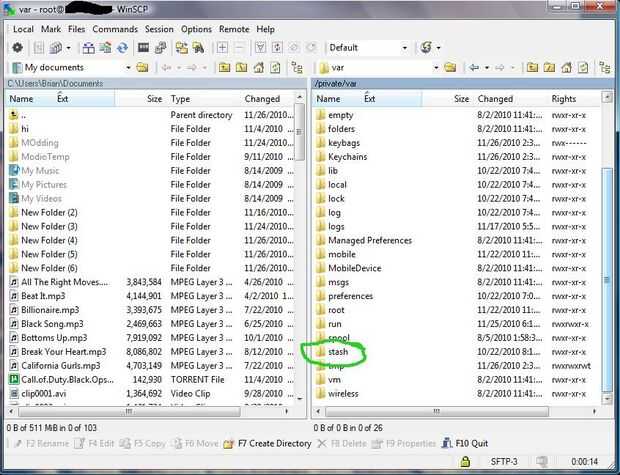Open Preferences gear icon in toolbar
This screenshot has width=620, height=475.
pyautogui.click(x=17, y=48)
